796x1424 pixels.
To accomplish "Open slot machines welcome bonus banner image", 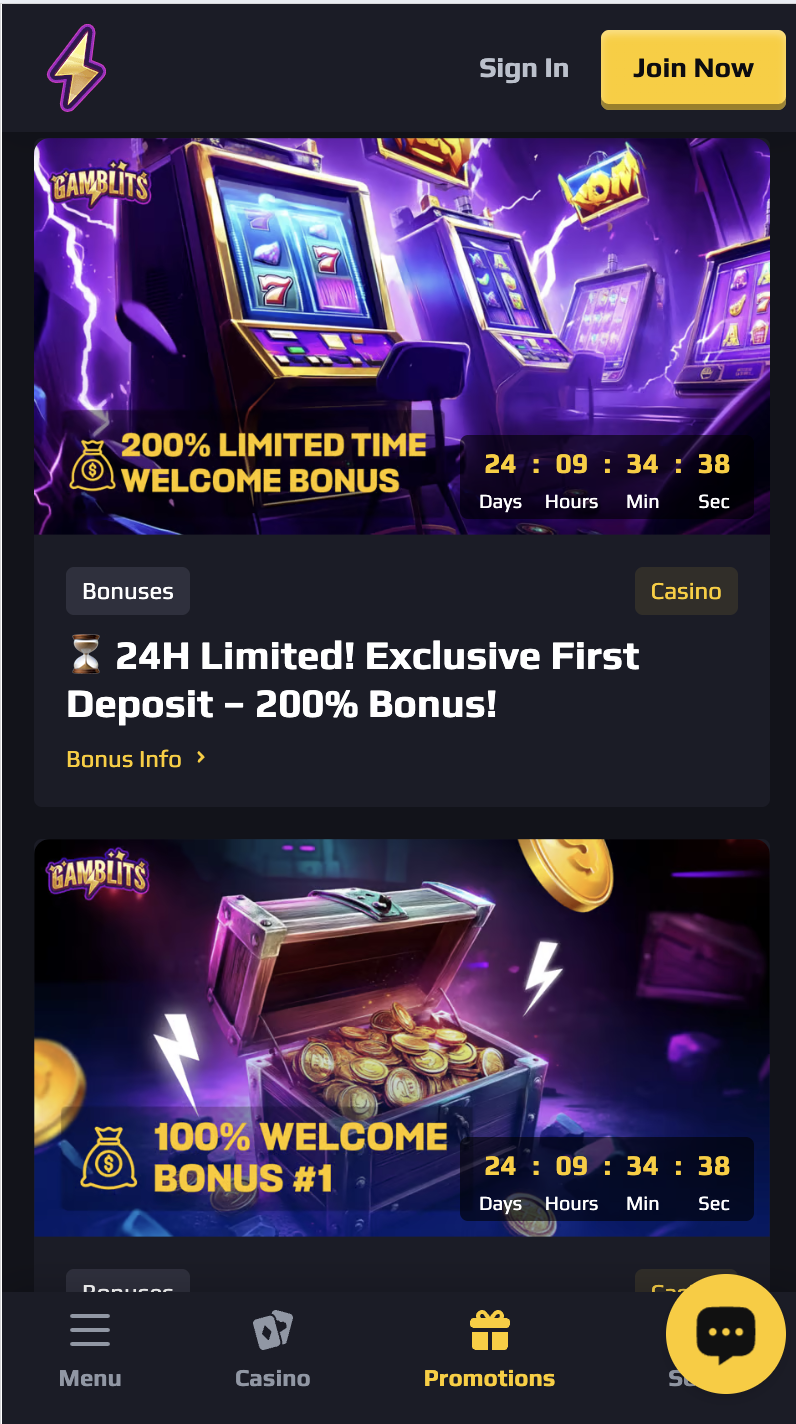I will [402, 336].
